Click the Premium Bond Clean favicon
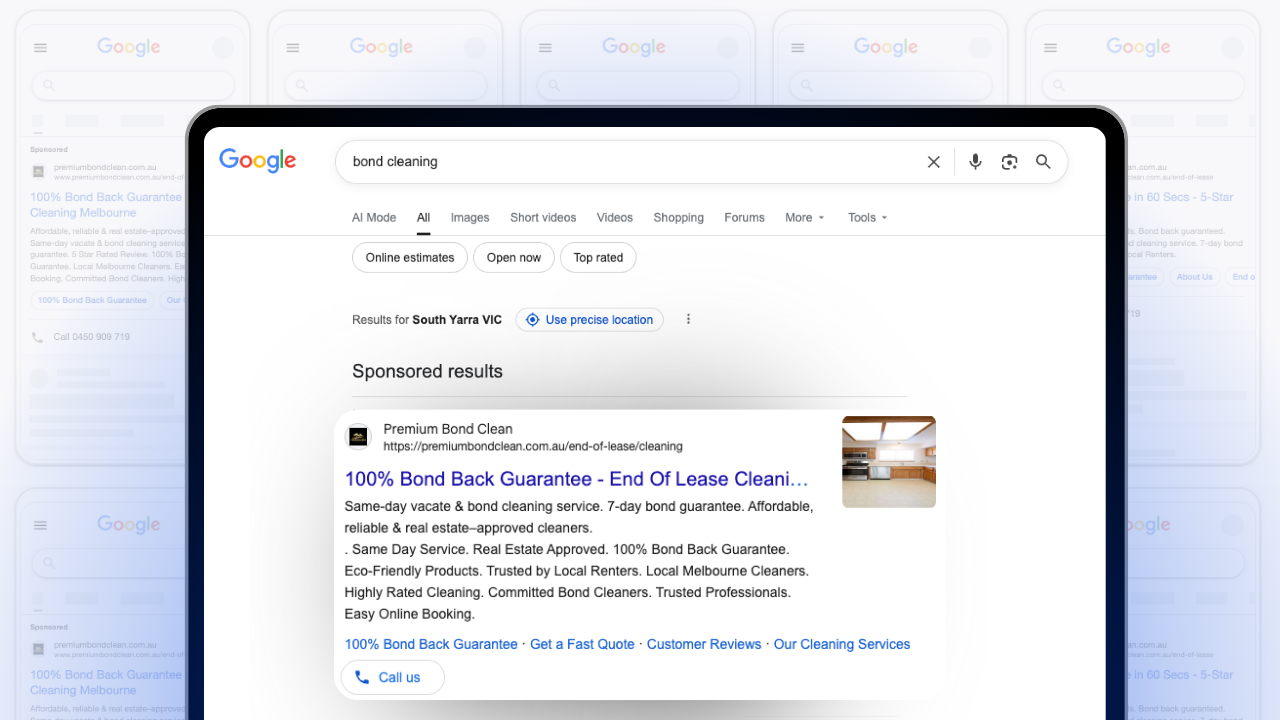This screenshot has width=1280, height=720. pos(358,437)
